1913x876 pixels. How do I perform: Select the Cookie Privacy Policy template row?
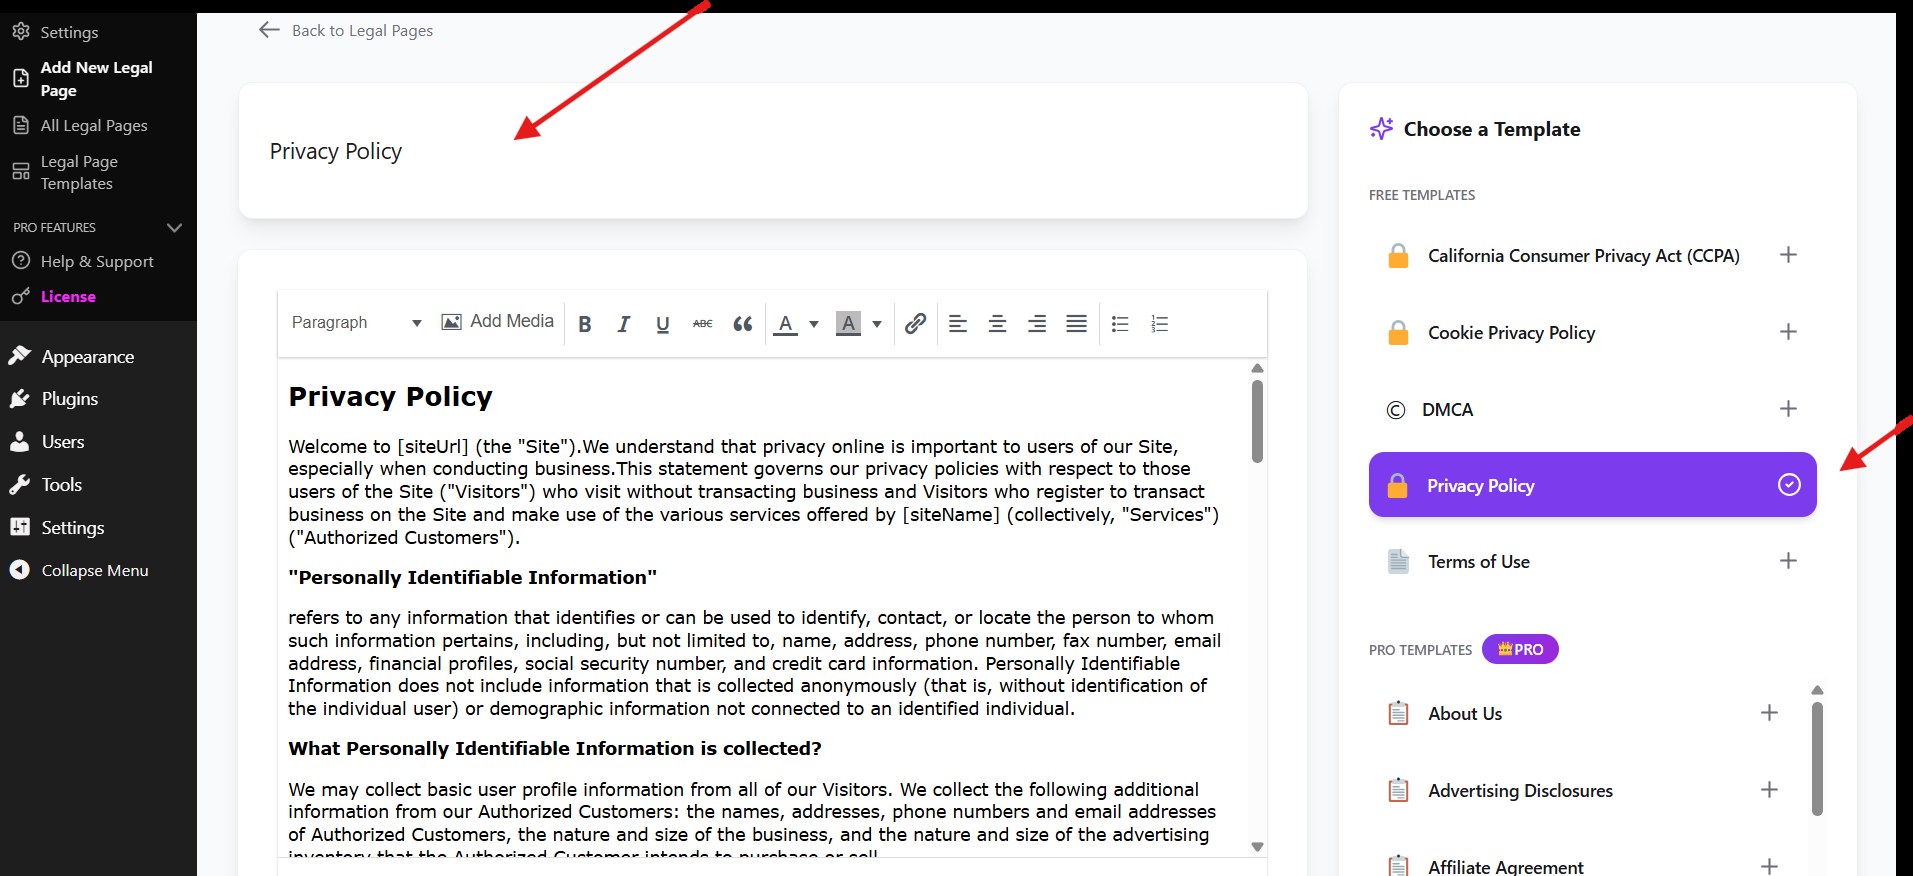click(1592, 332)
